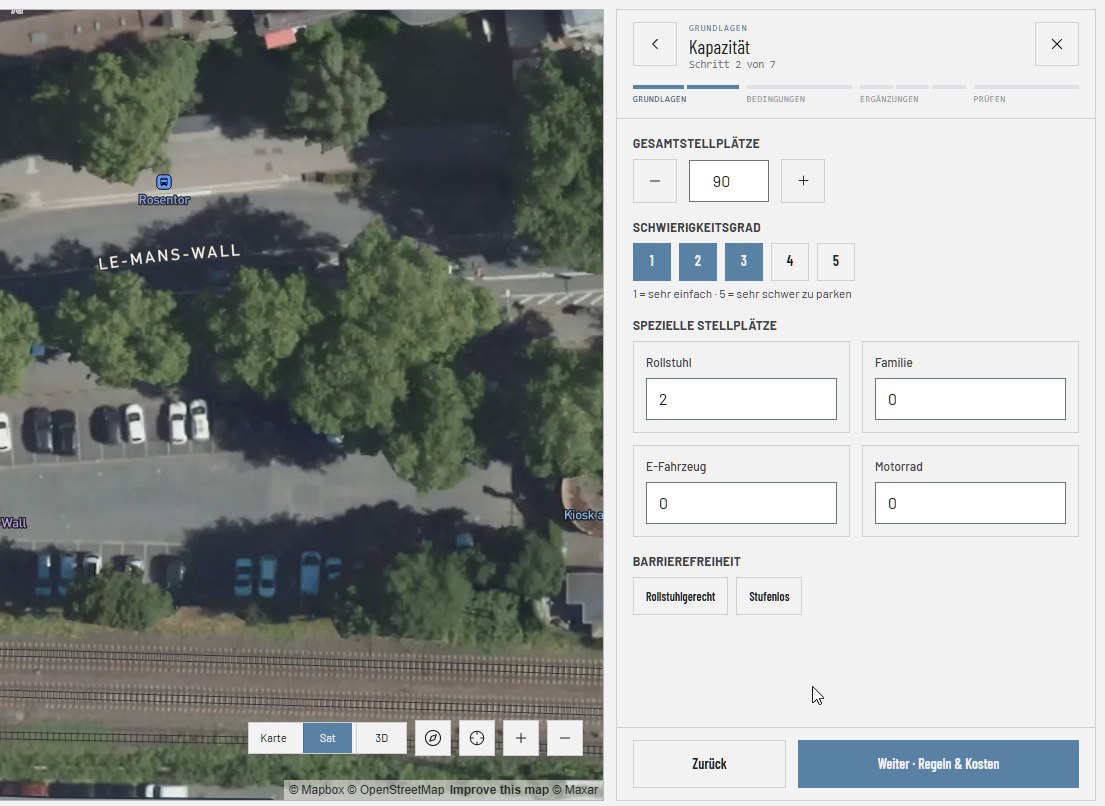The width and height of the screenshot is (1105, 806).
Task: Focus the Familie spaces field
Action: click(x=970, y=399)
